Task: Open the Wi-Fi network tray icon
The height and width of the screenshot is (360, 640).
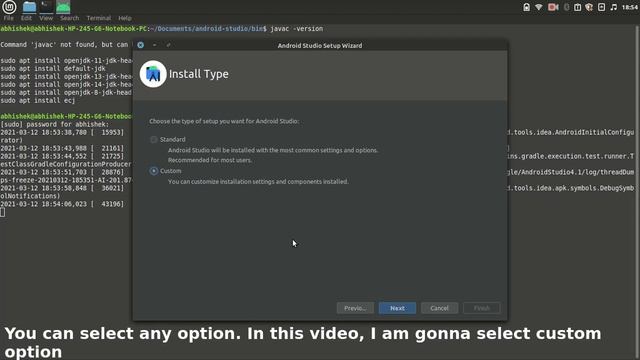Action: click(x=539, y=7)
